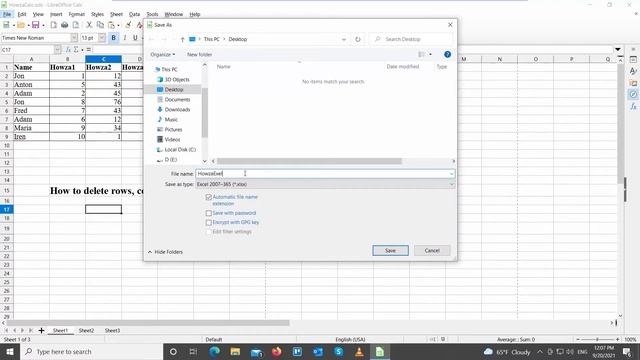The height and width of the screenshot is (360, 640).
Task: Open VLC media player from taskbar
Action: [359, 351]
